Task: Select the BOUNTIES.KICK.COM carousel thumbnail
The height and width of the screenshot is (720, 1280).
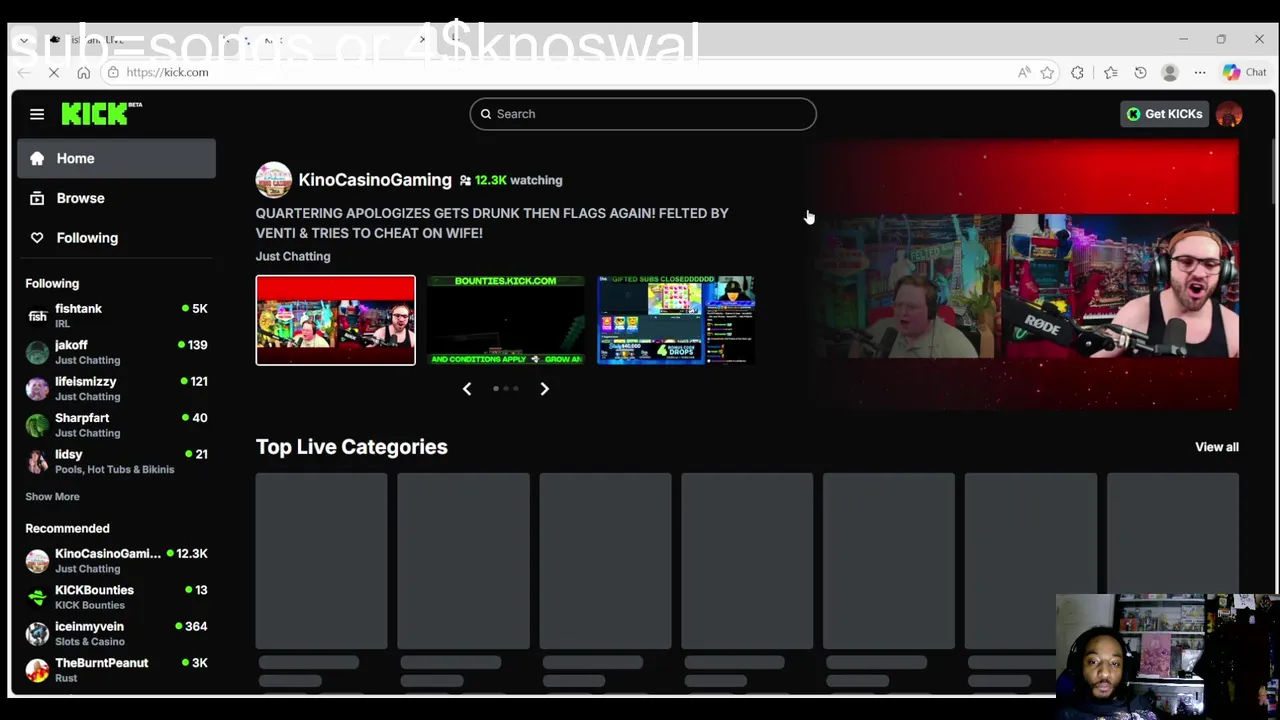Action: [x=506, y=320]
